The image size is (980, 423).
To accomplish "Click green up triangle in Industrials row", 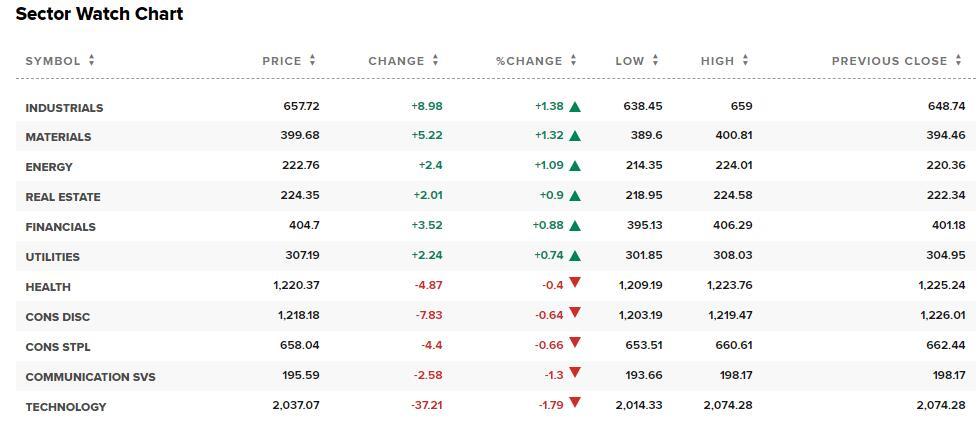I will coord(575,106).
